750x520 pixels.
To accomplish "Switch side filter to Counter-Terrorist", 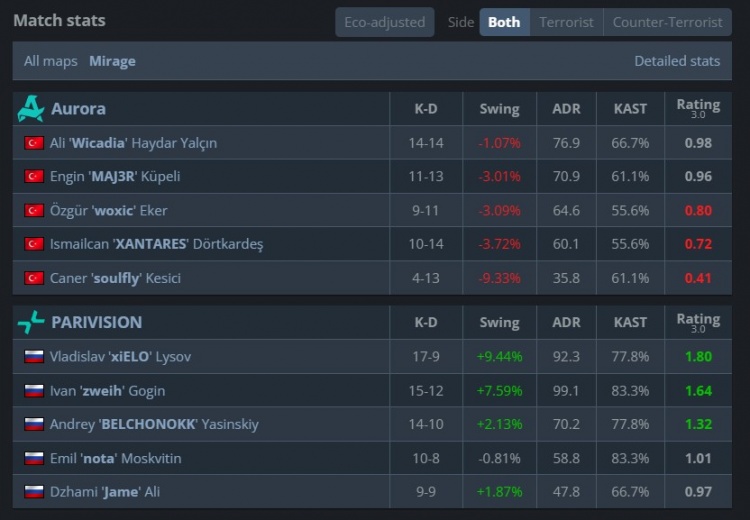I will pyautogui.click(x=667, y=22).
